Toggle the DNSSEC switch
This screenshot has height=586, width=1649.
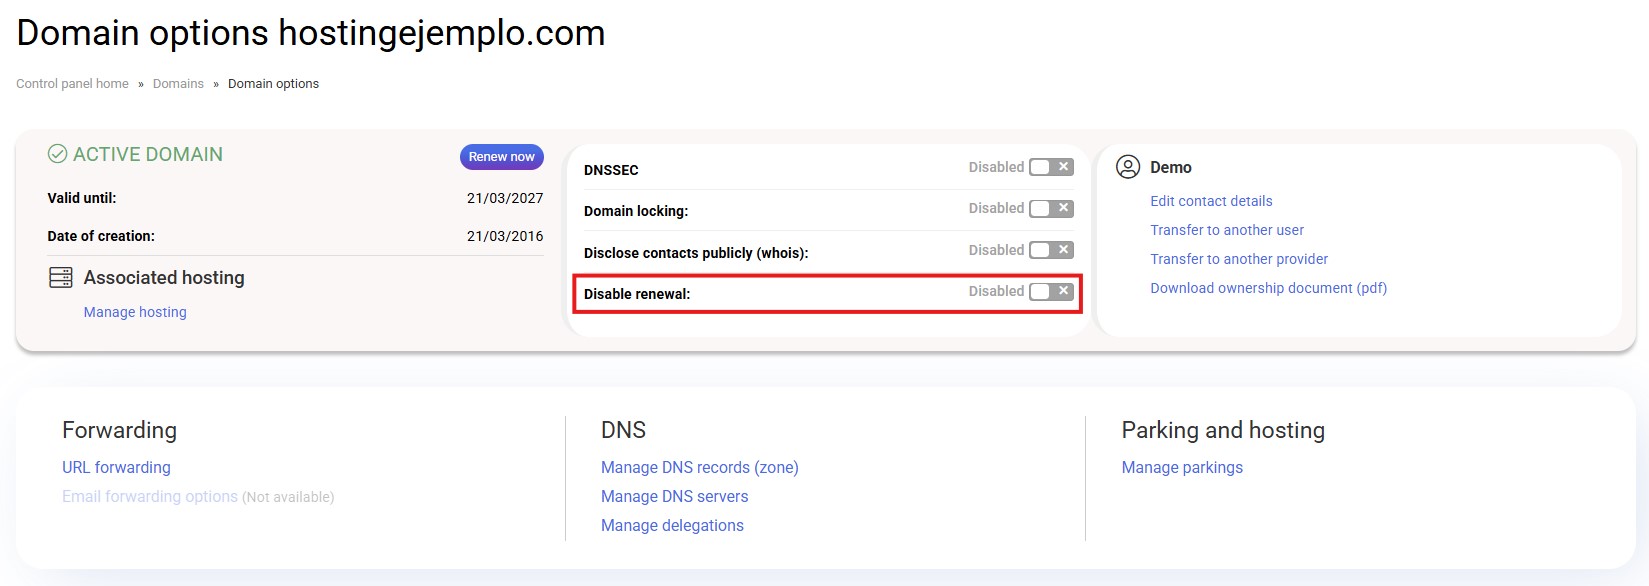coord(1051,167)
